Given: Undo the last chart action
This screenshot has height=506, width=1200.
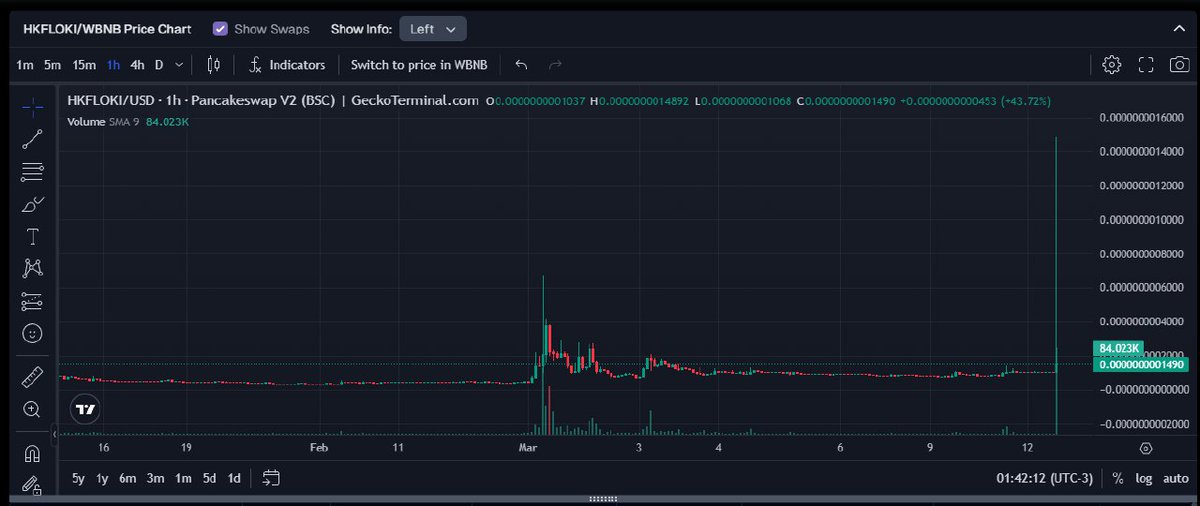Looking at the screenshot, I should click(521, 64).
